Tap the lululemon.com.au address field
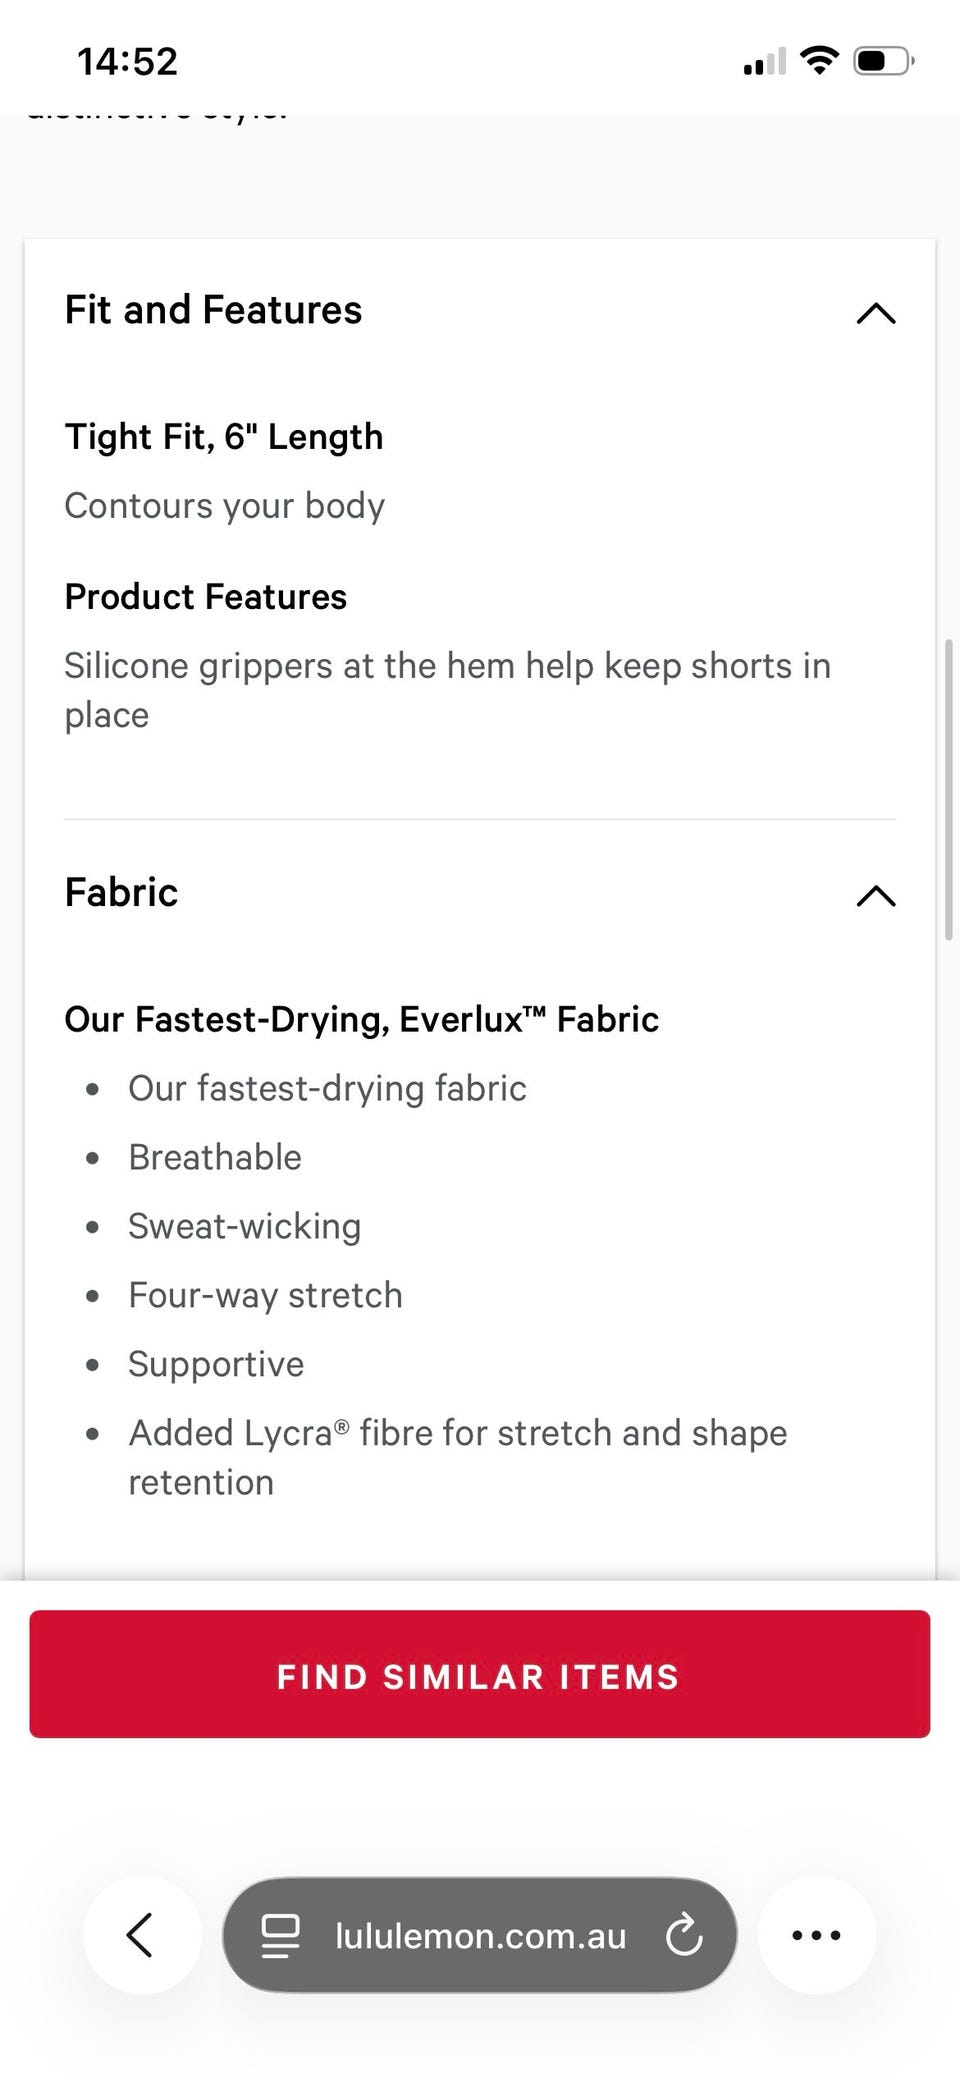This screenshot has width=960, height=2078. click(480, 1936)
